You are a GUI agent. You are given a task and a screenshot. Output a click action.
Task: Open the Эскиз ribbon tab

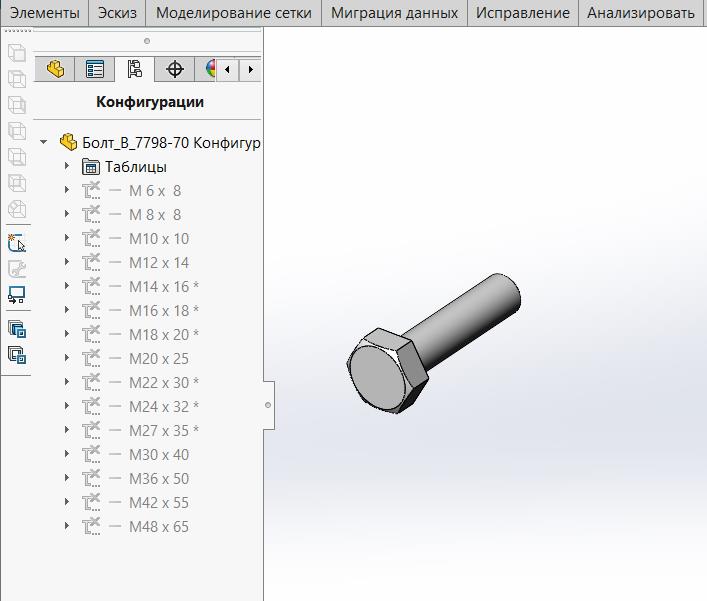[x=117, y=13]
